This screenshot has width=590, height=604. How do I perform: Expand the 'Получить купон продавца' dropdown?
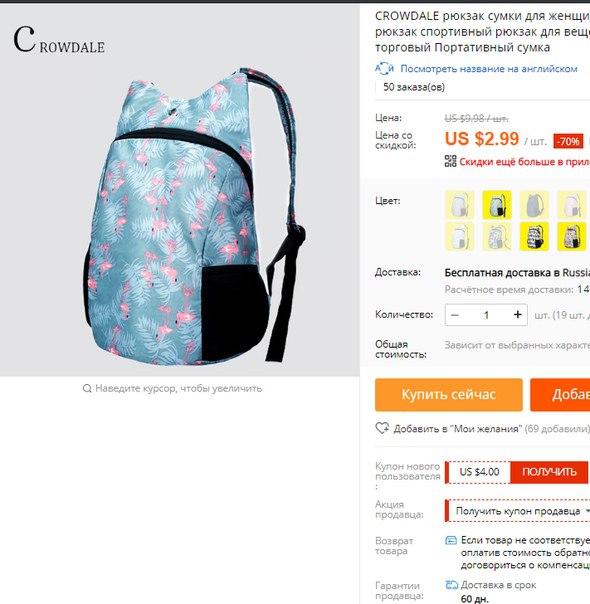click(x=518, y=511)
